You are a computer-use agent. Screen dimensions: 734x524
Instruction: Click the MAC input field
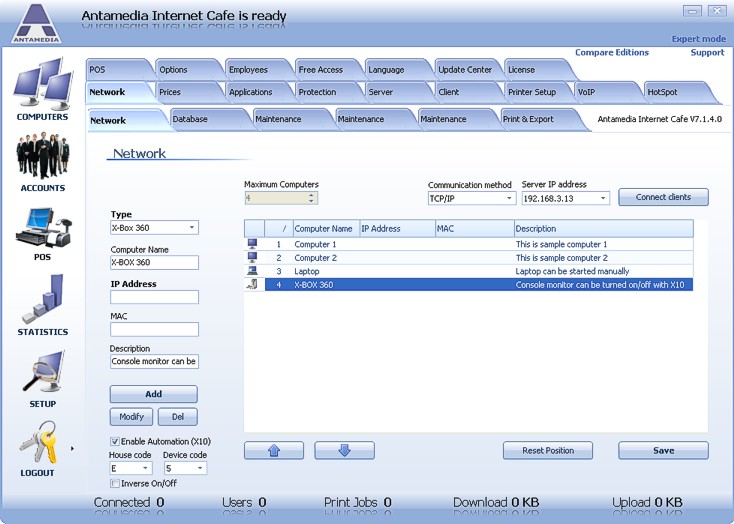click(154, 329)
